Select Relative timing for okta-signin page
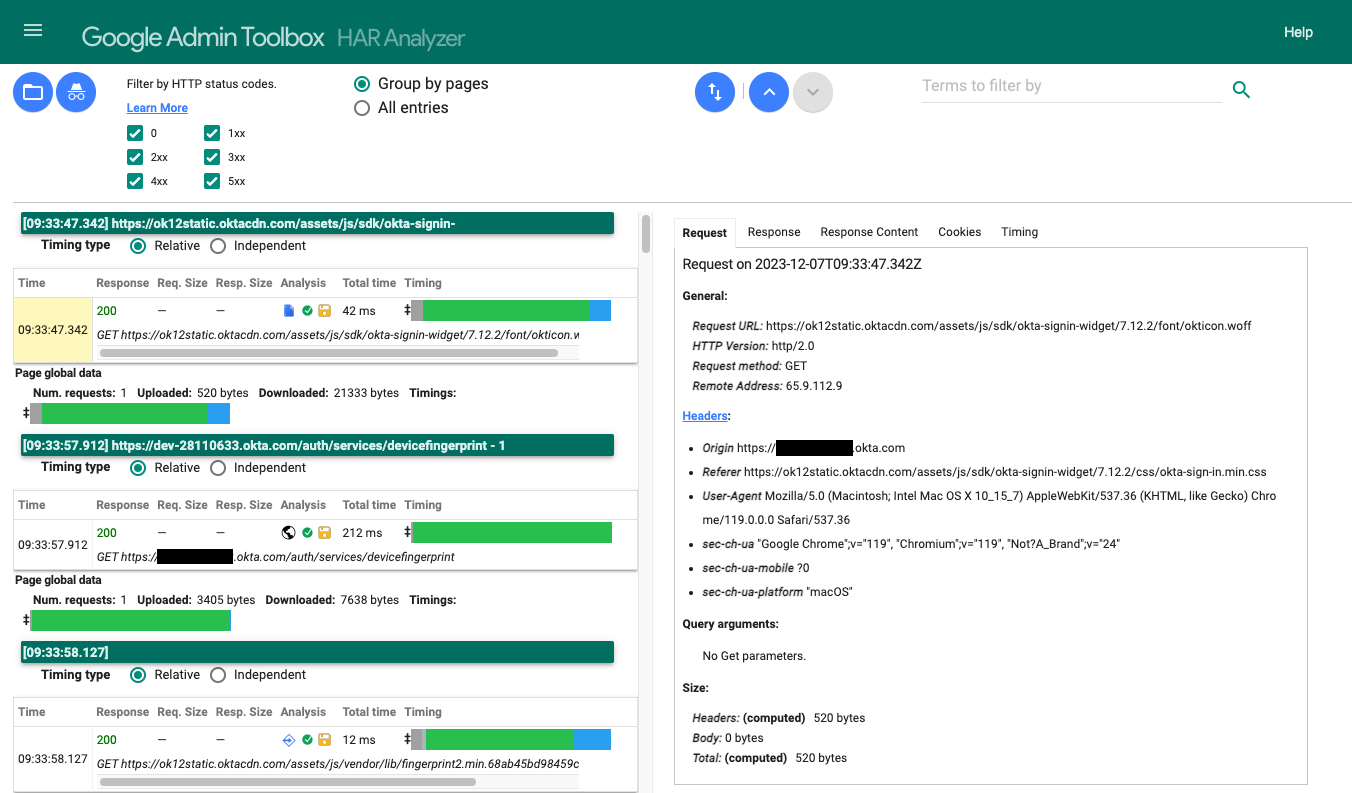The width and height of the screenshot is (1352, 793). (138, 246)
